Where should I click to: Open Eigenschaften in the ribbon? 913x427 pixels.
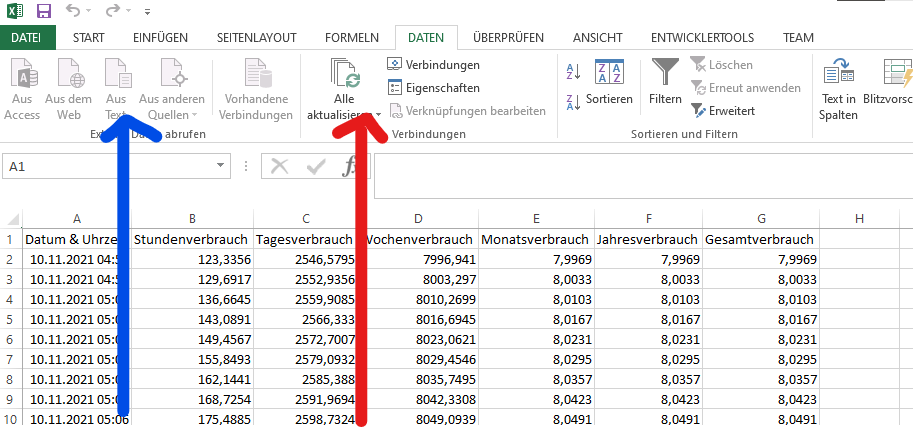click(x=434, y=88)
